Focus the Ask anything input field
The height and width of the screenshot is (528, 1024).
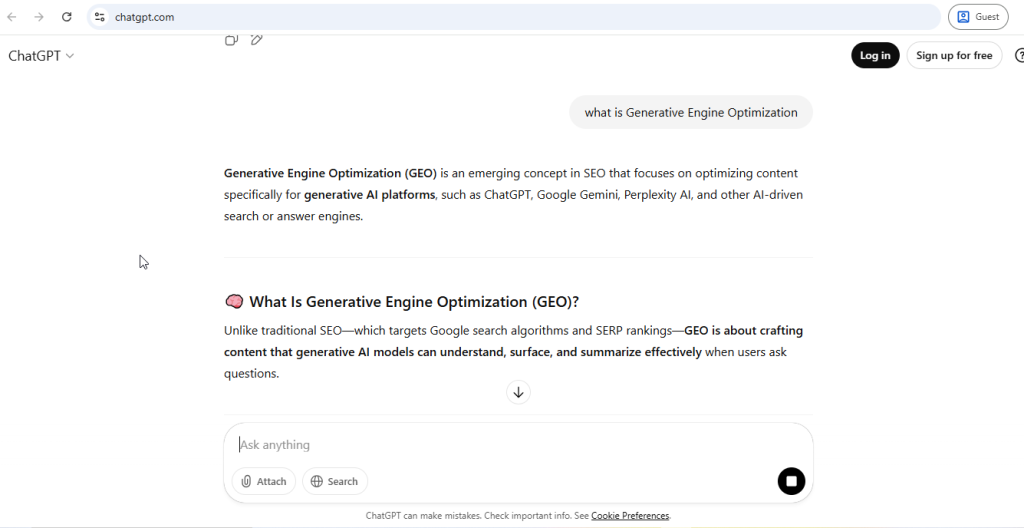tap(518, 445)
